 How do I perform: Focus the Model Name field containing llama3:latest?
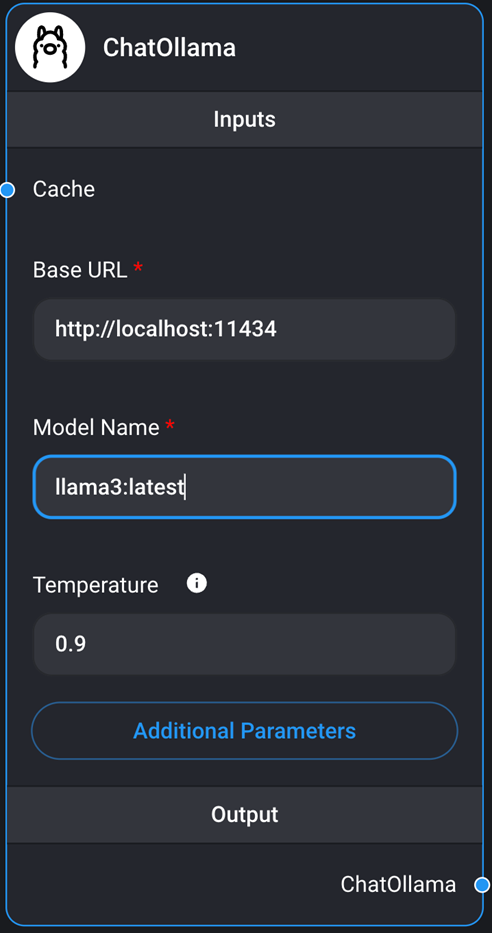[x=245, y=487]
